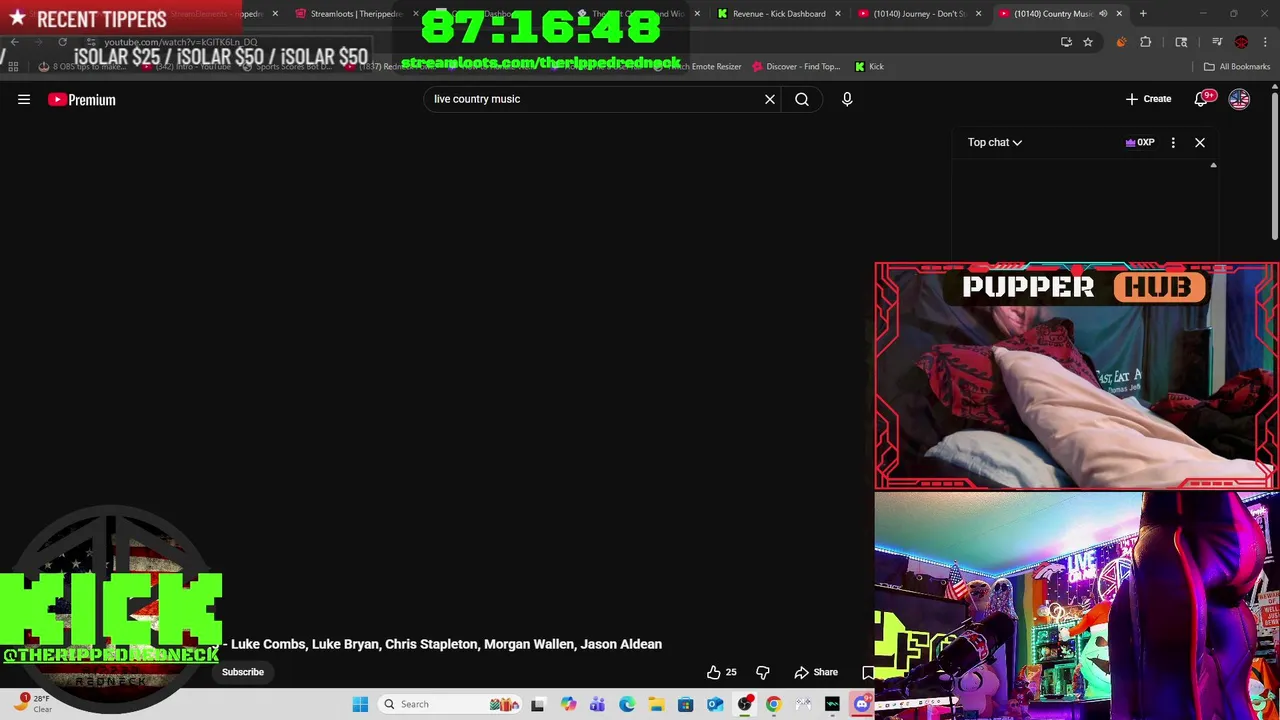Image resolution: width=1280 pixels, height=720 pixels.
Task: Open Microsoft Edge from taskbar
Action: [x=626, y=704]
